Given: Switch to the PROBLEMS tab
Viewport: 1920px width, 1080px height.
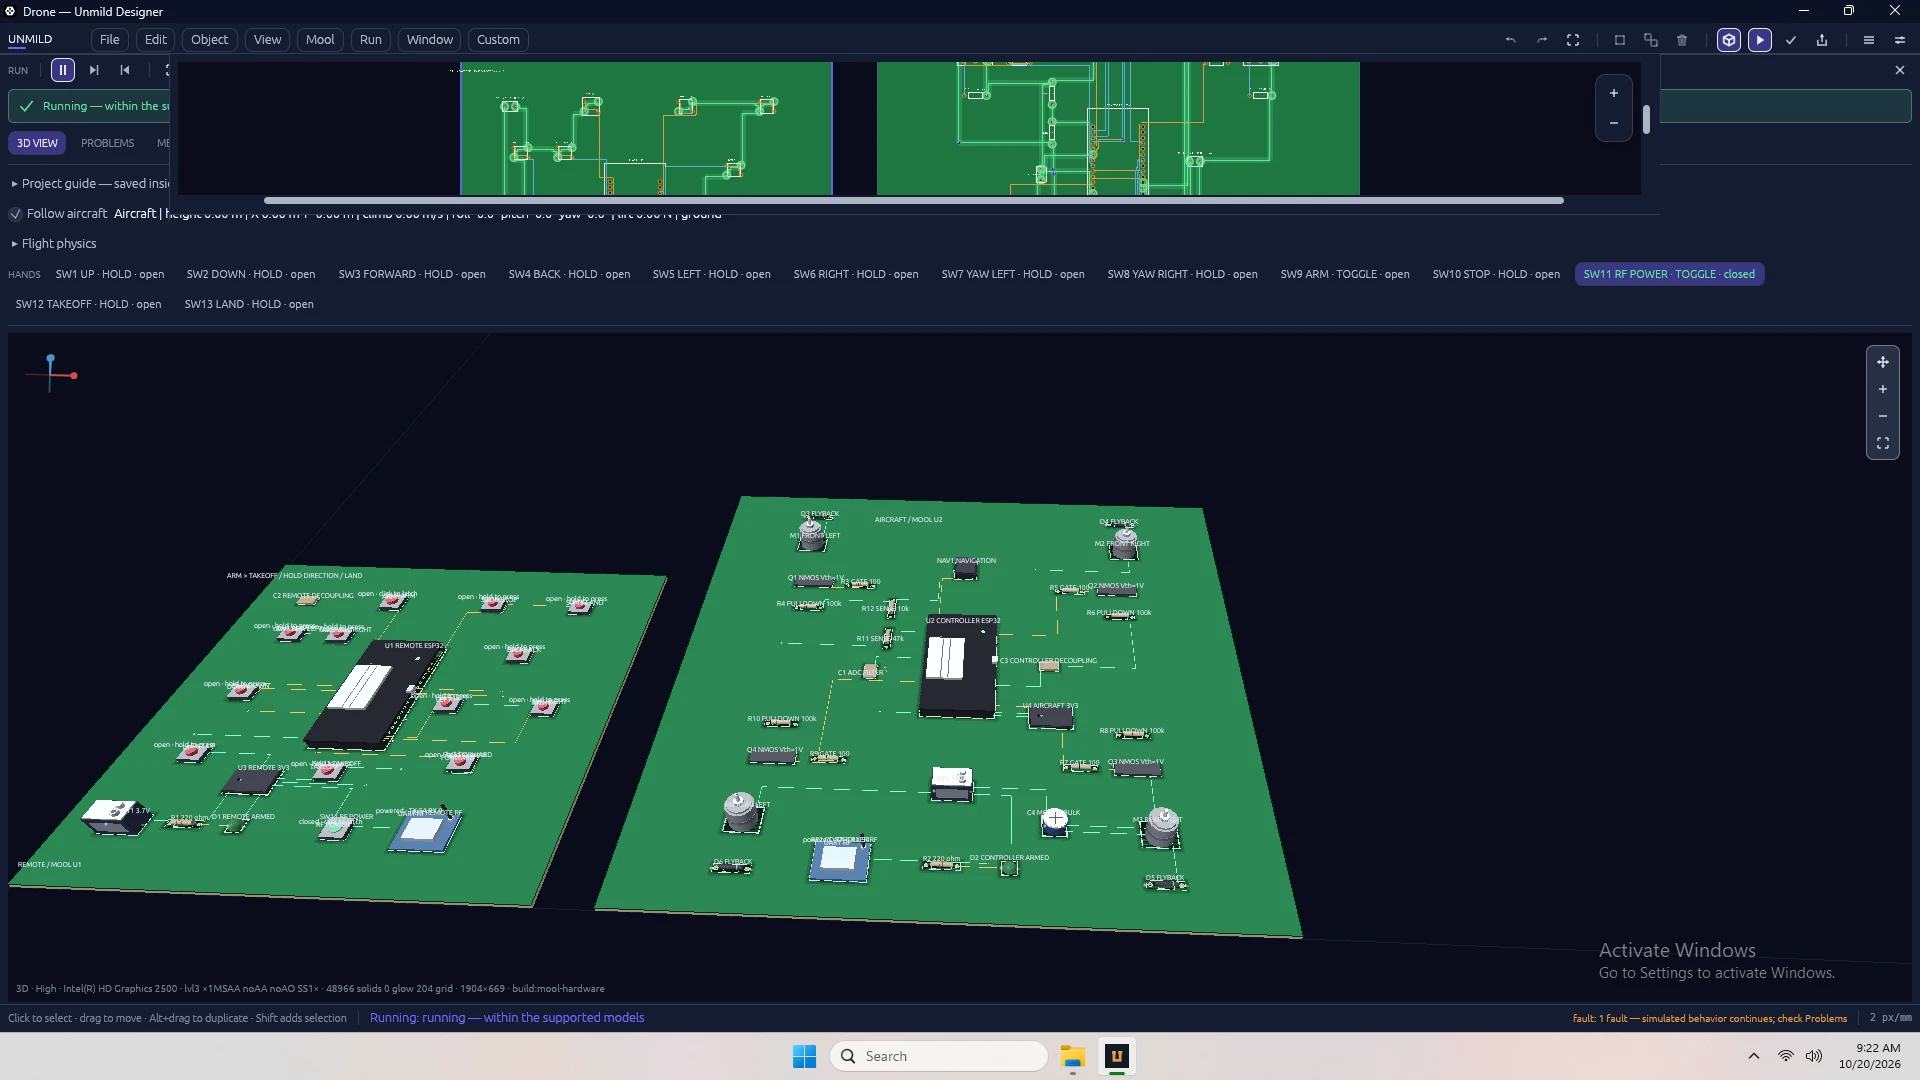Looking at the screenshot, I should tap(108, 143).
